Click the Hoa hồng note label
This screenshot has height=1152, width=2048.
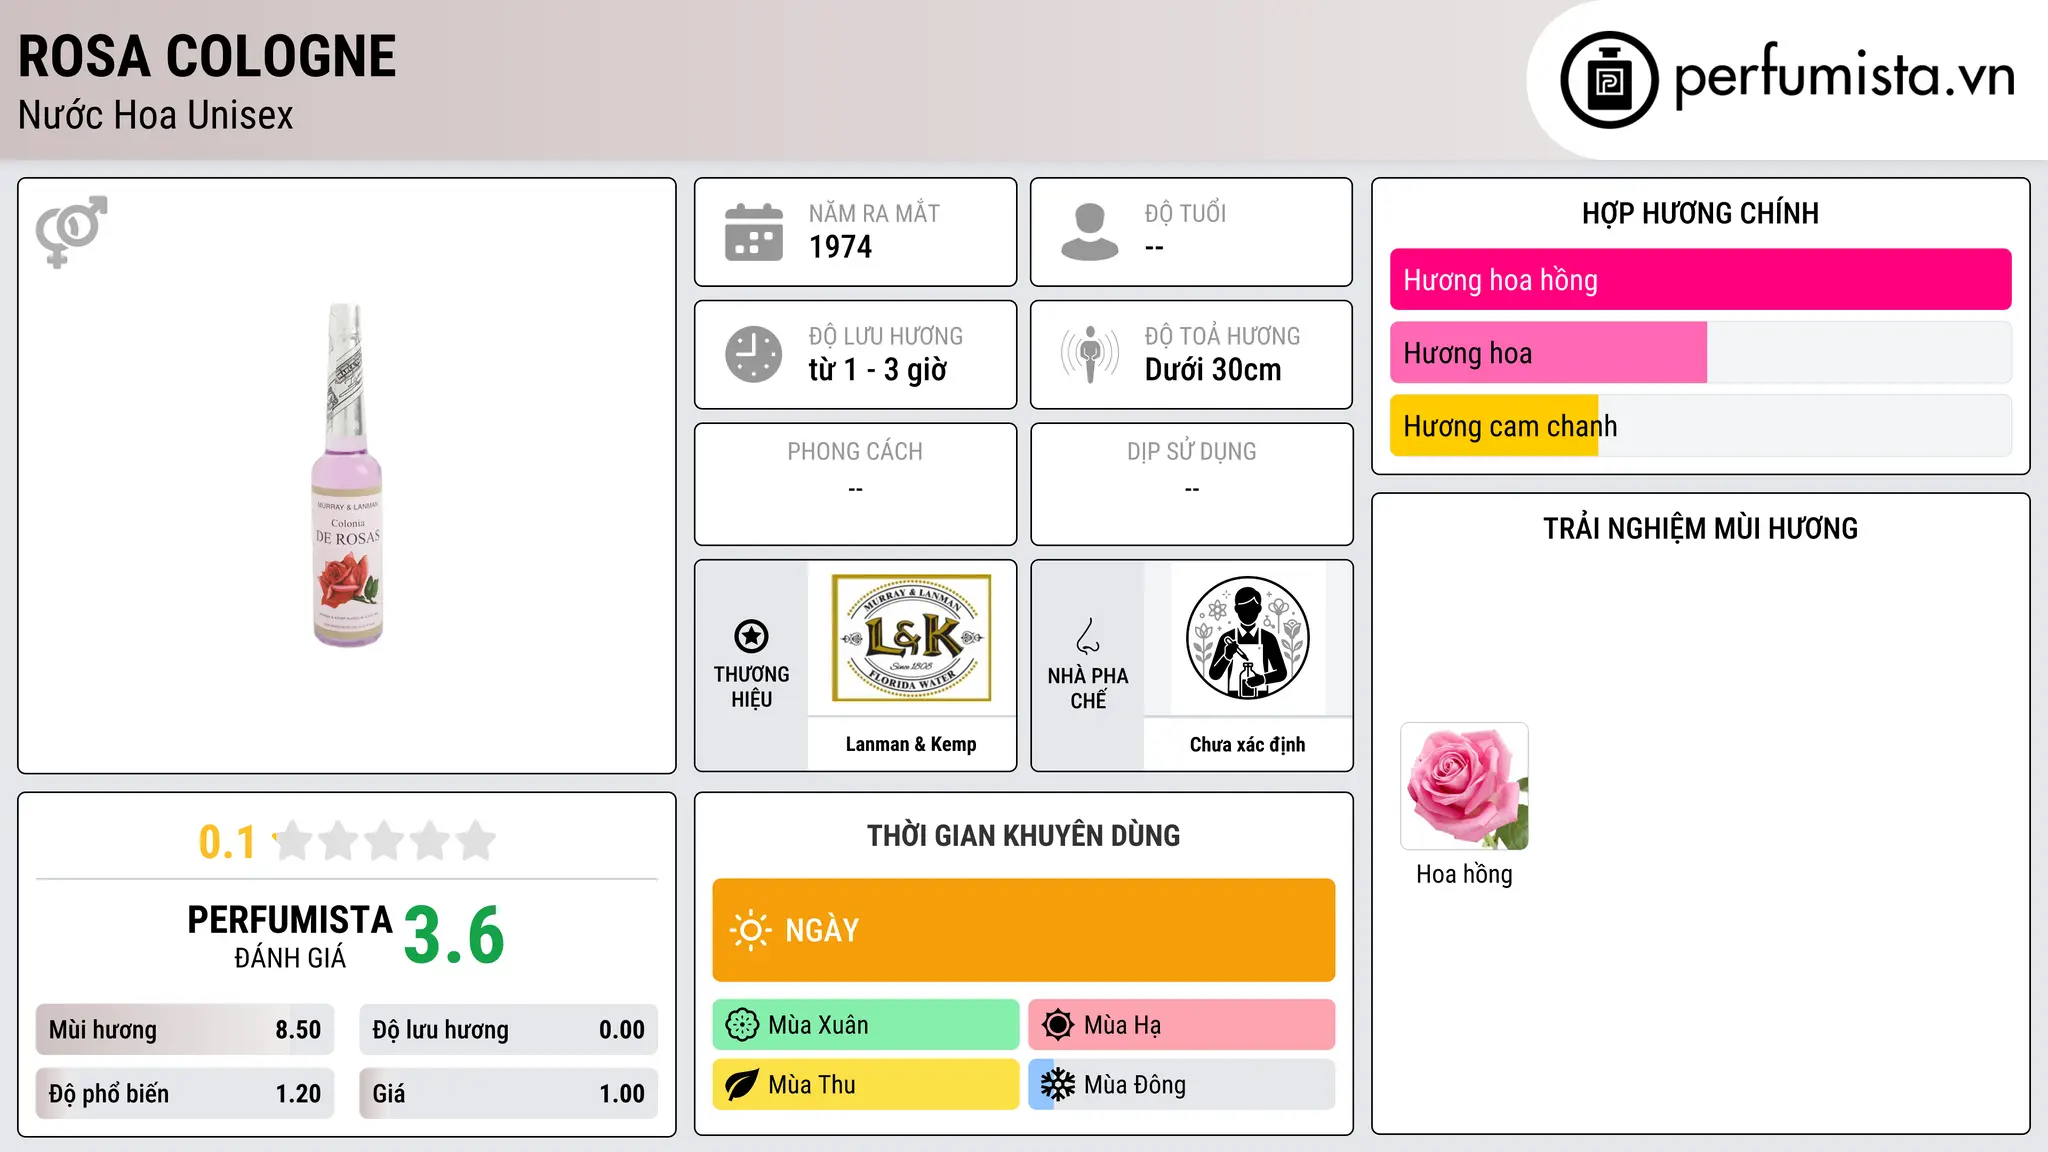[x=1464, y=875]
